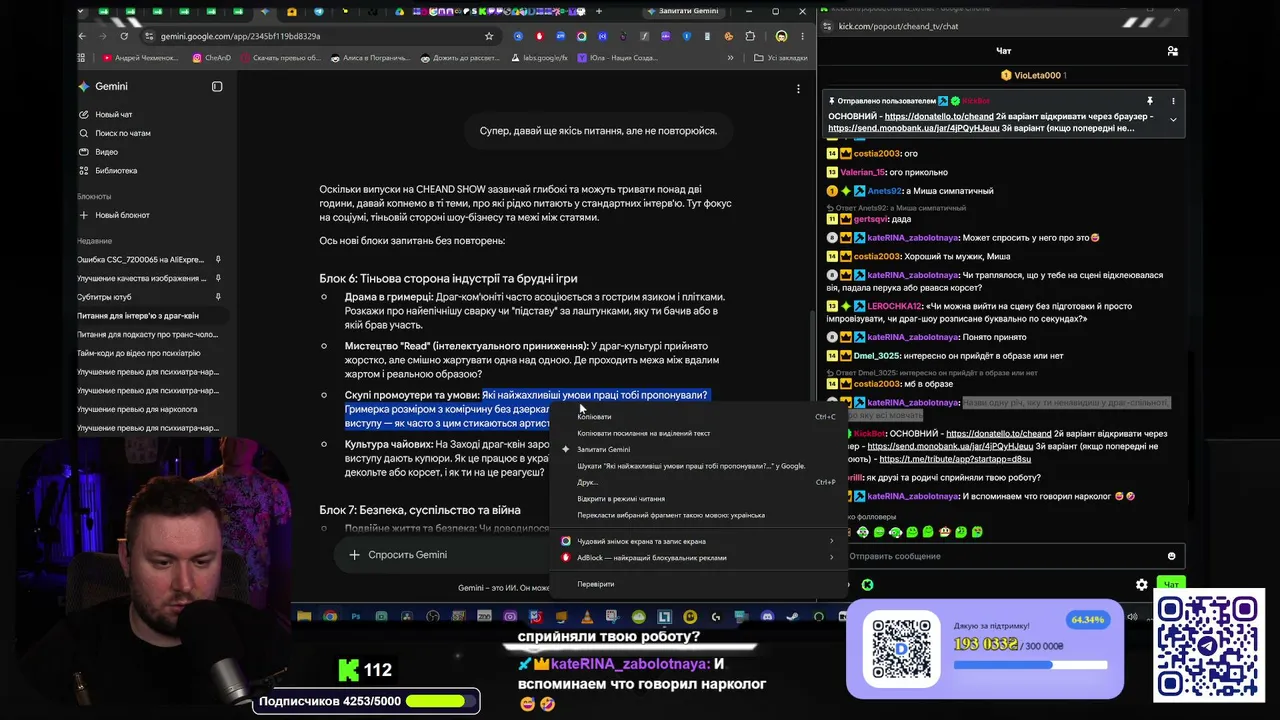The height and width of the screenshot is (720, 1280).
Task: Open Gemini conversation three-dot menu
Action: [x=798, y=89]
